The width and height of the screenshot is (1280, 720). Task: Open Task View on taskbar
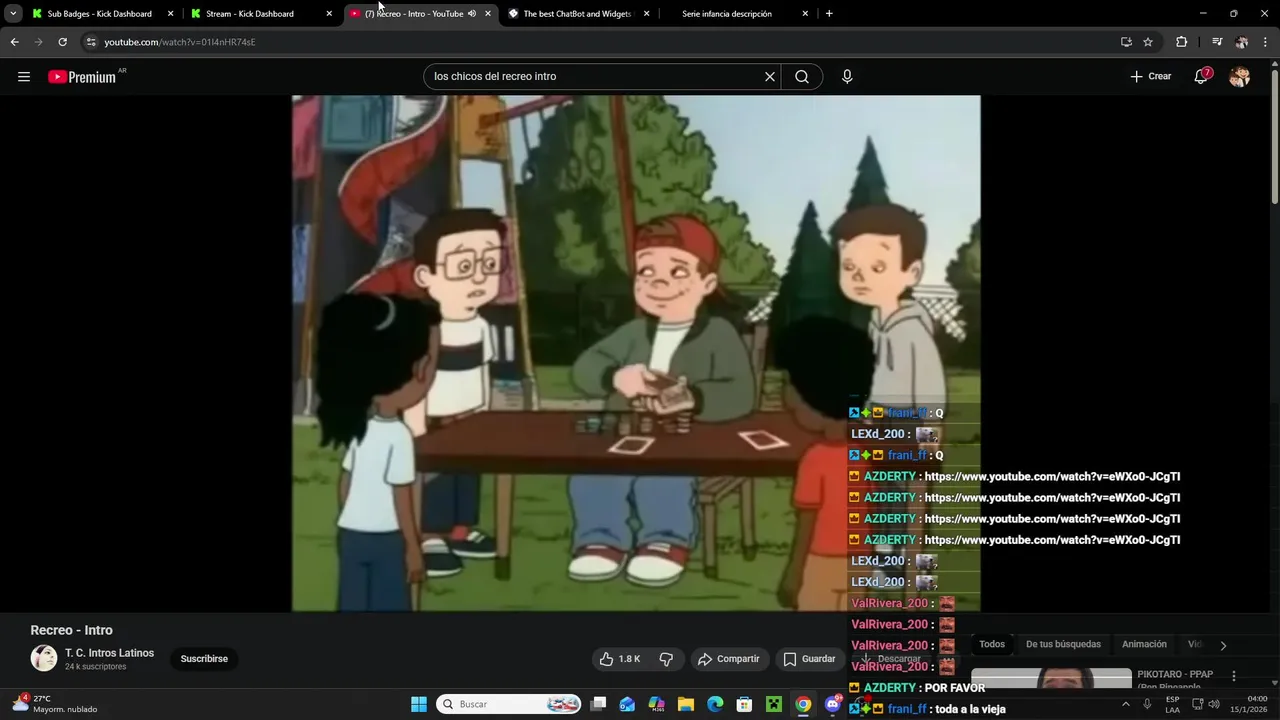click(x=598, y=704)
